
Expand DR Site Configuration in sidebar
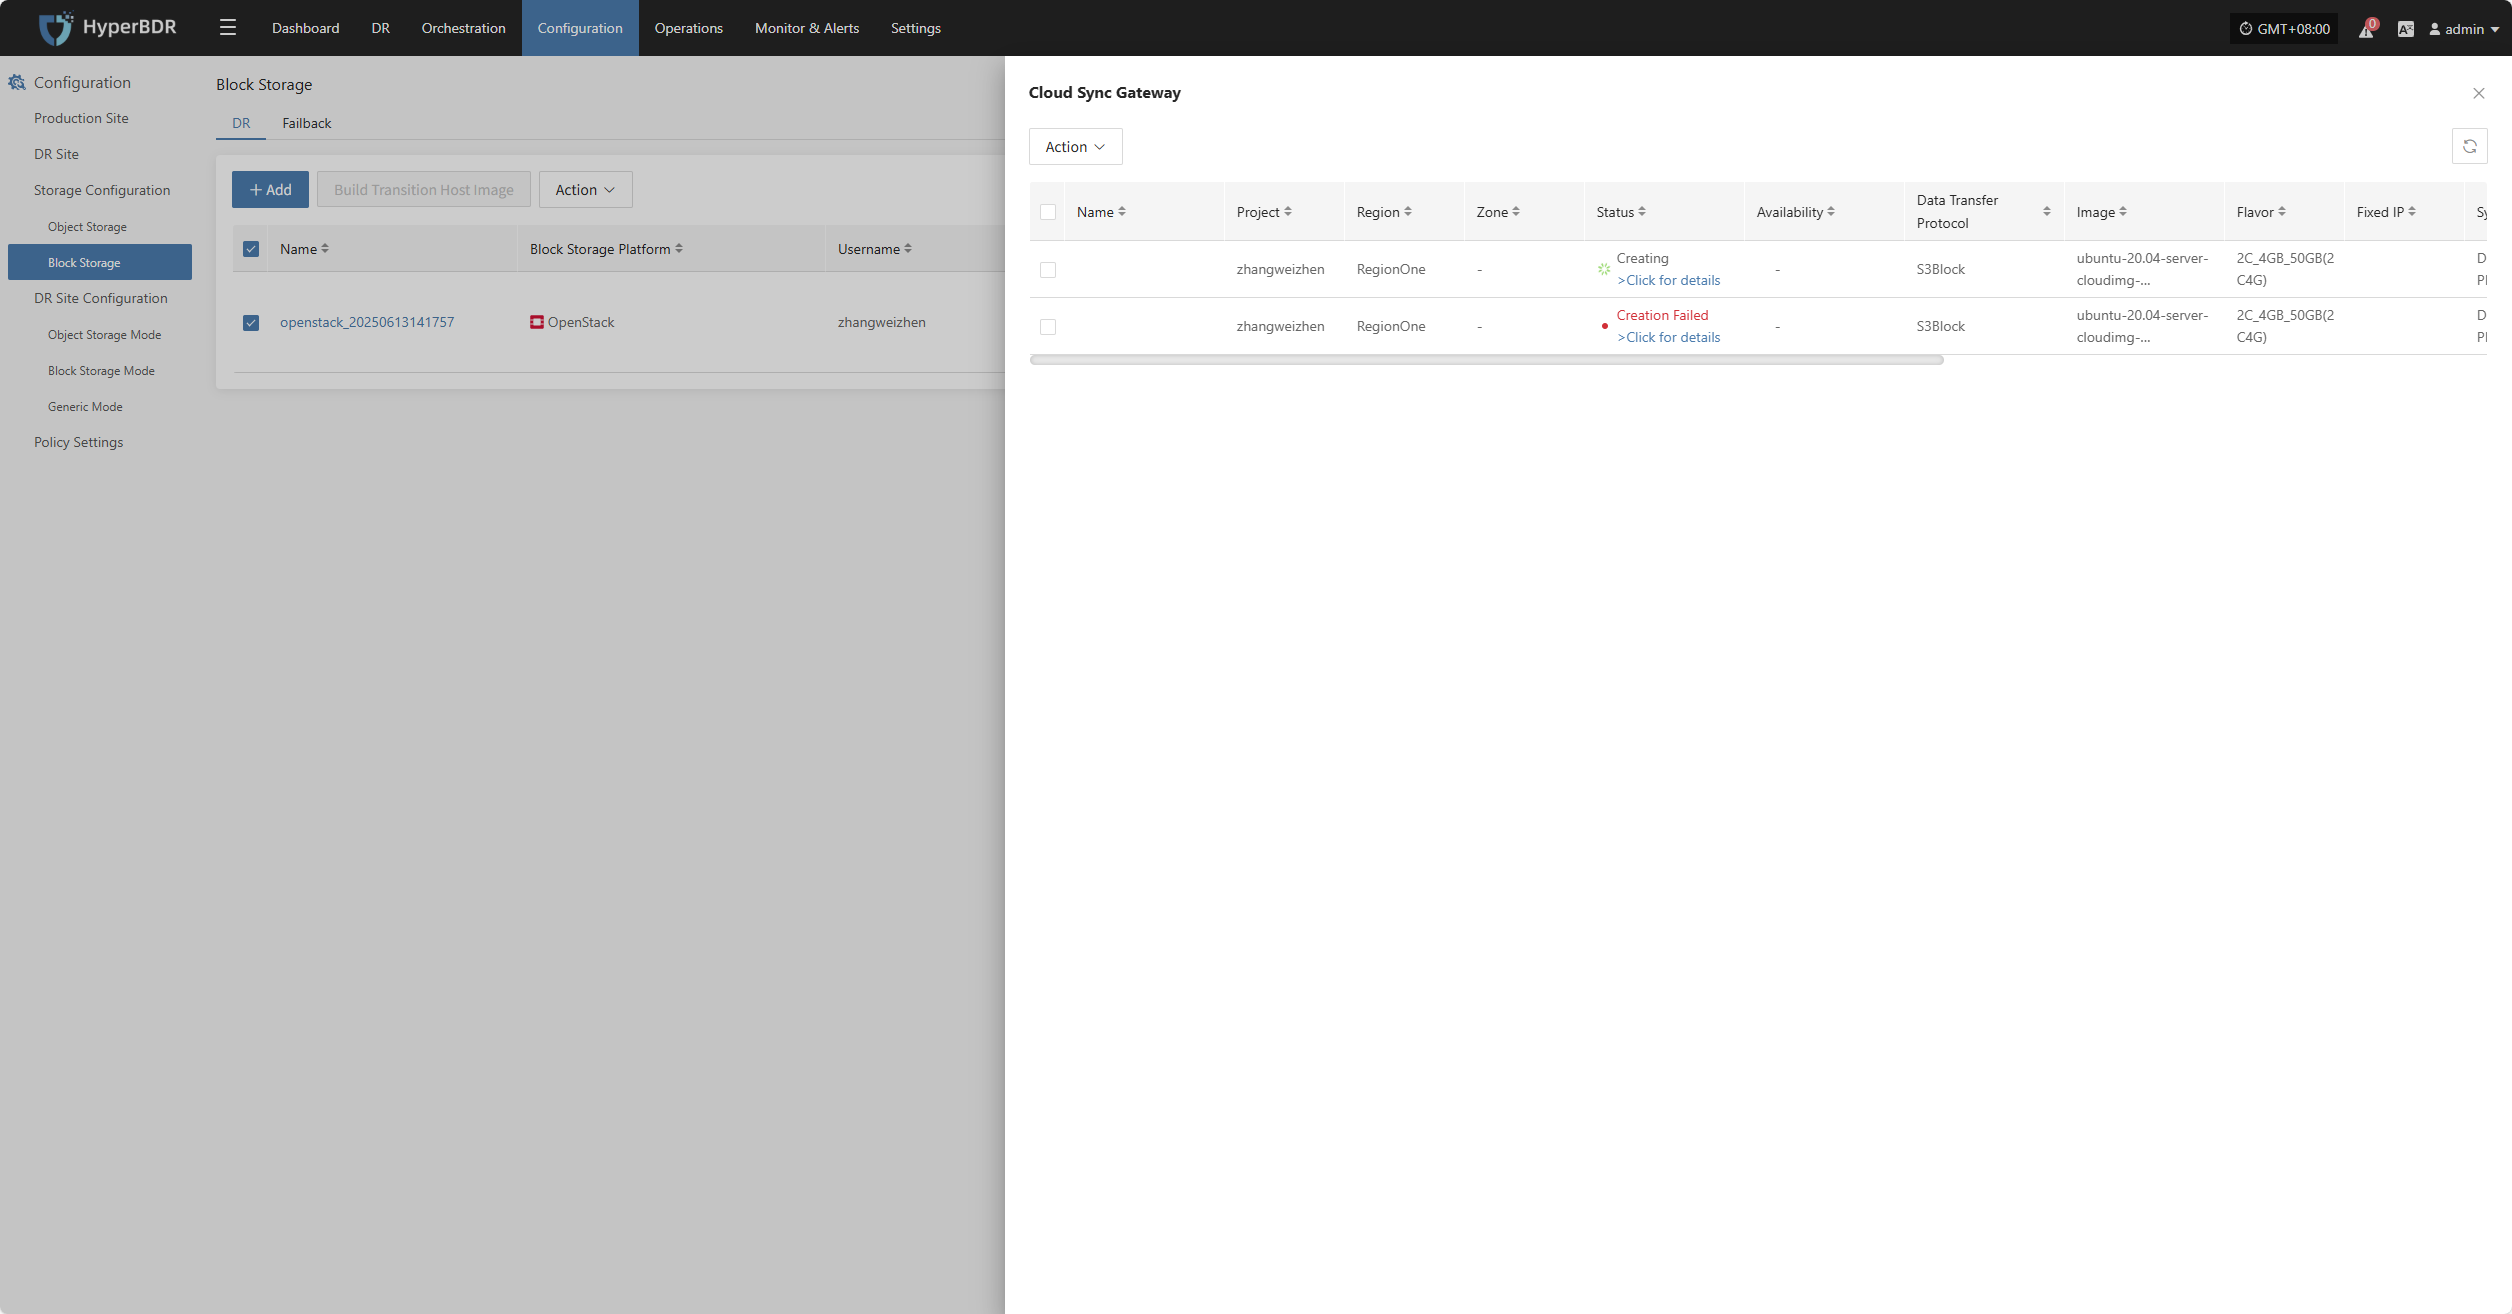tap(101, 298)
